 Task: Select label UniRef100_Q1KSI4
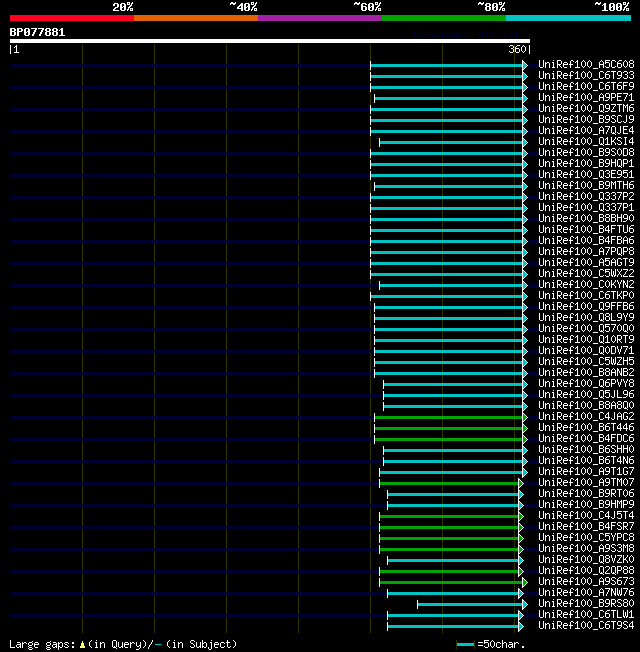(586, 142)
